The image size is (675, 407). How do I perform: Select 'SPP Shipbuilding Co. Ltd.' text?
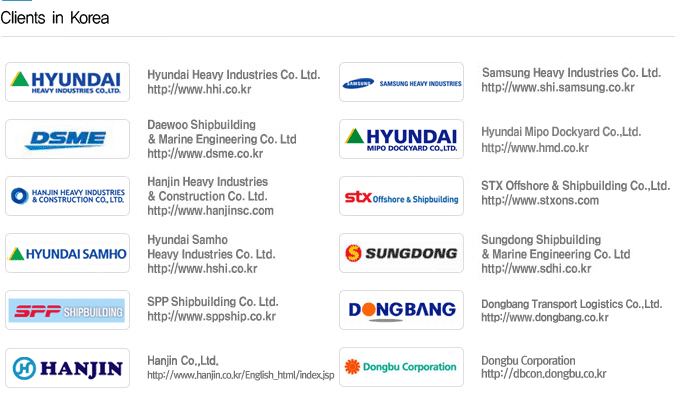pos(213,302)
